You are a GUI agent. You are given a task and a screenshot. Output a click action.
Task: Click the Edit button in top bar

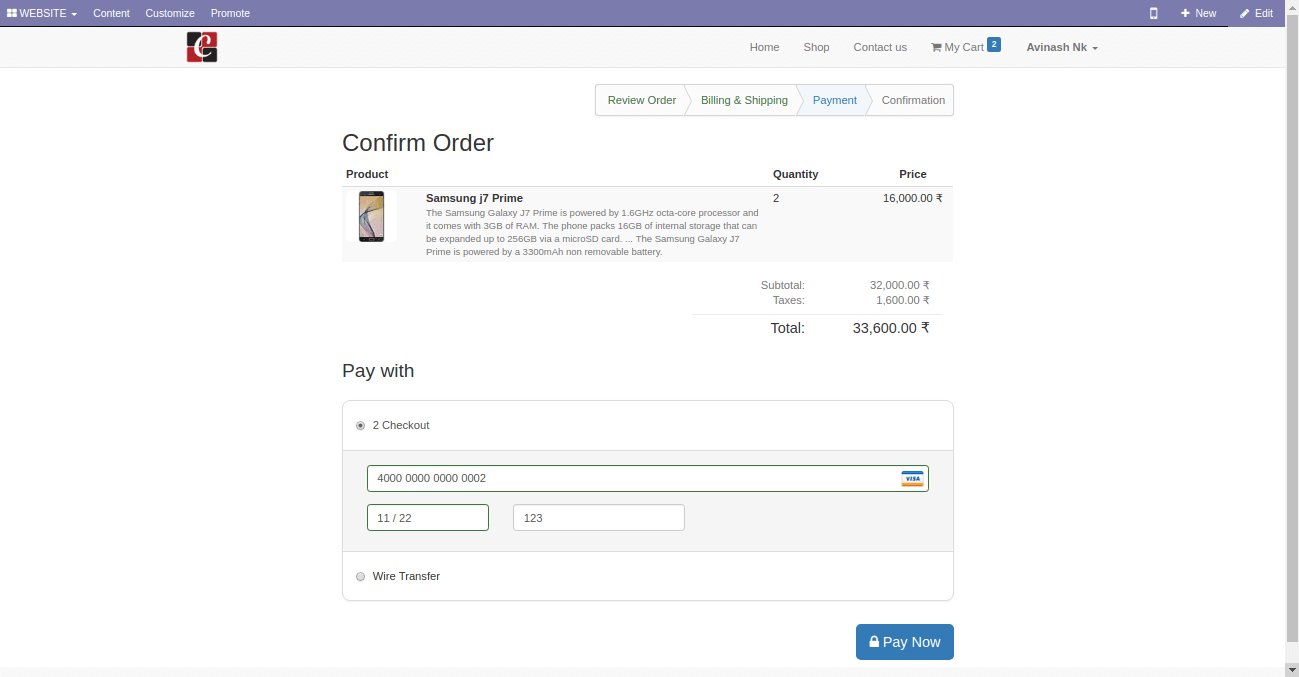coord(1256,13)
